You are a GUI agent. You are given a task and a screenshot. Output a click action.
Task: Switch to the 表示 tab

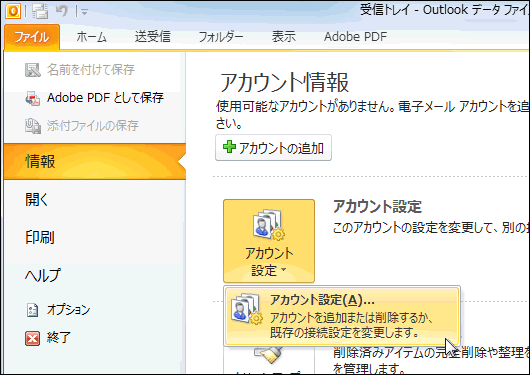pos(284,37)
